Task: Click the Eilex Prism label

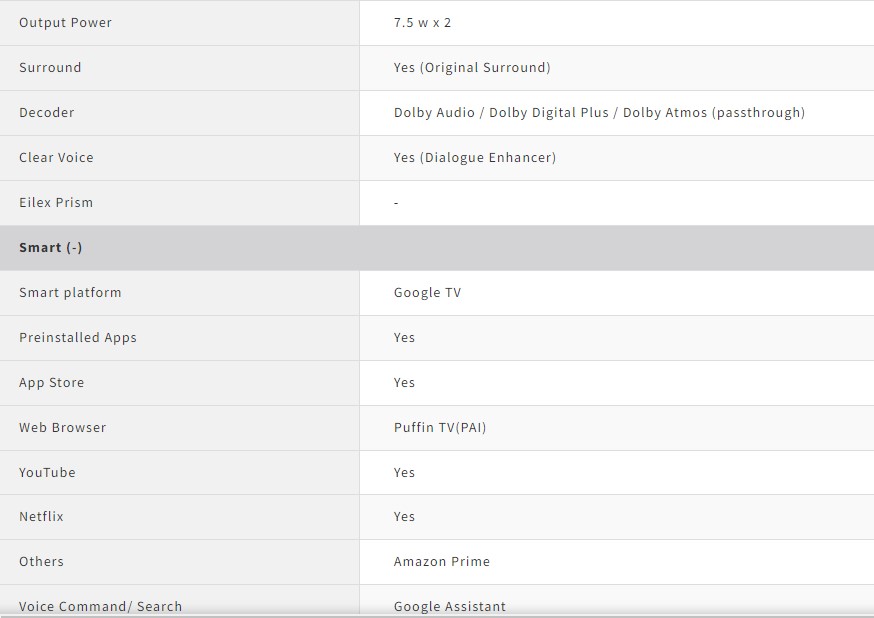Action: point(56,203)
